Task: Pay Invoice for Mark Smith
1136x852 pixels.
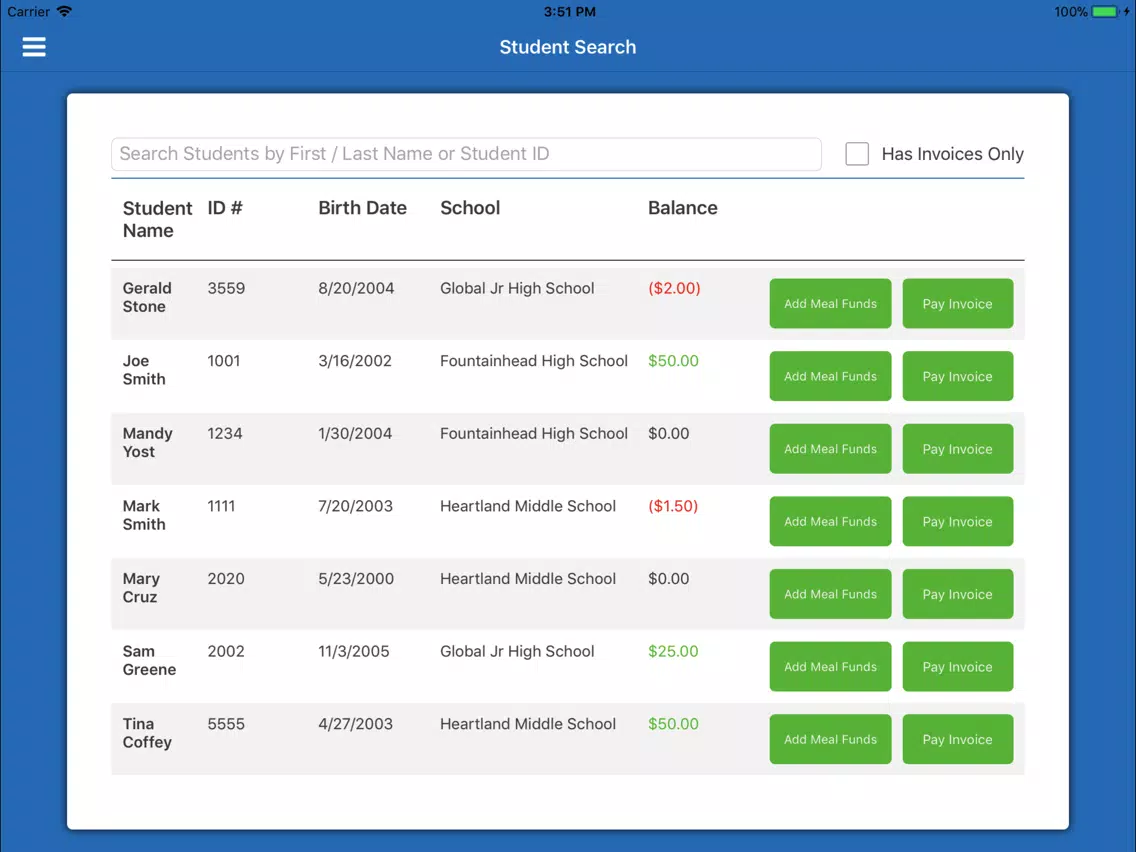Action: [x=957, y=521]
